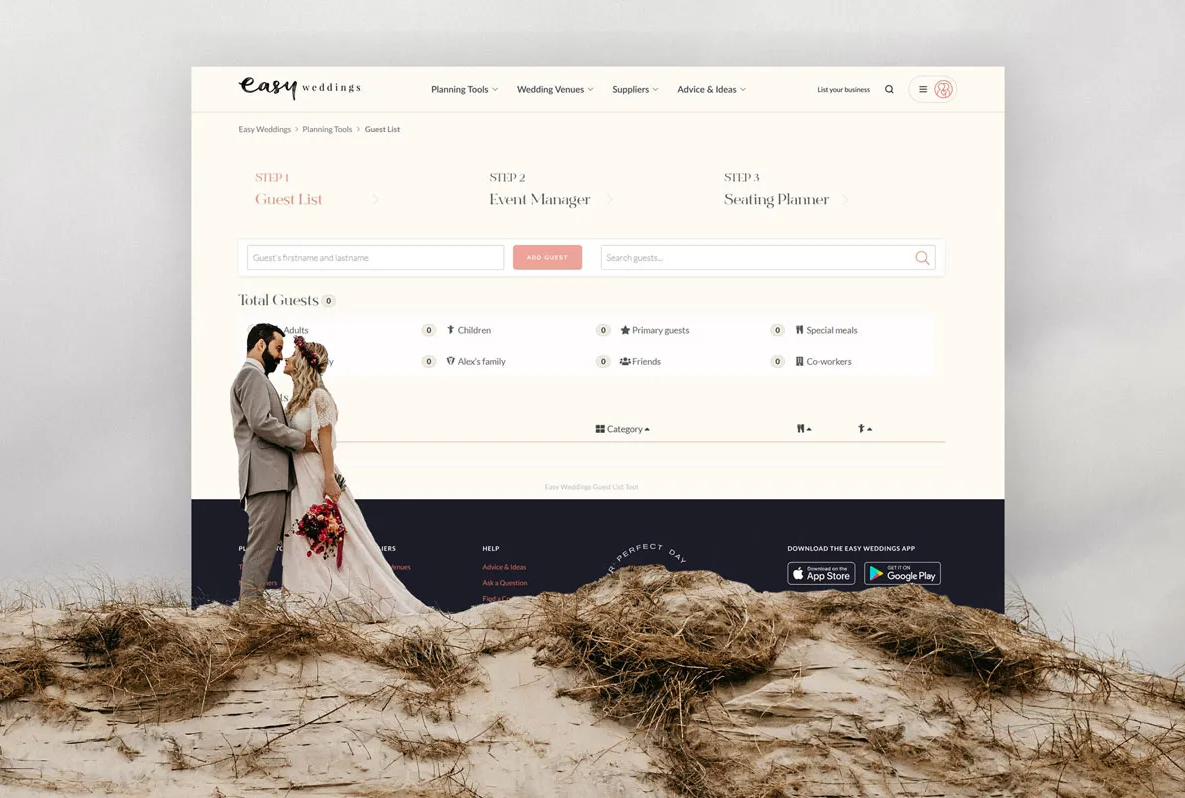Click the Download on the App Store badge
Viewport: 1185px width, 798px height.
(x=821, y=574)
